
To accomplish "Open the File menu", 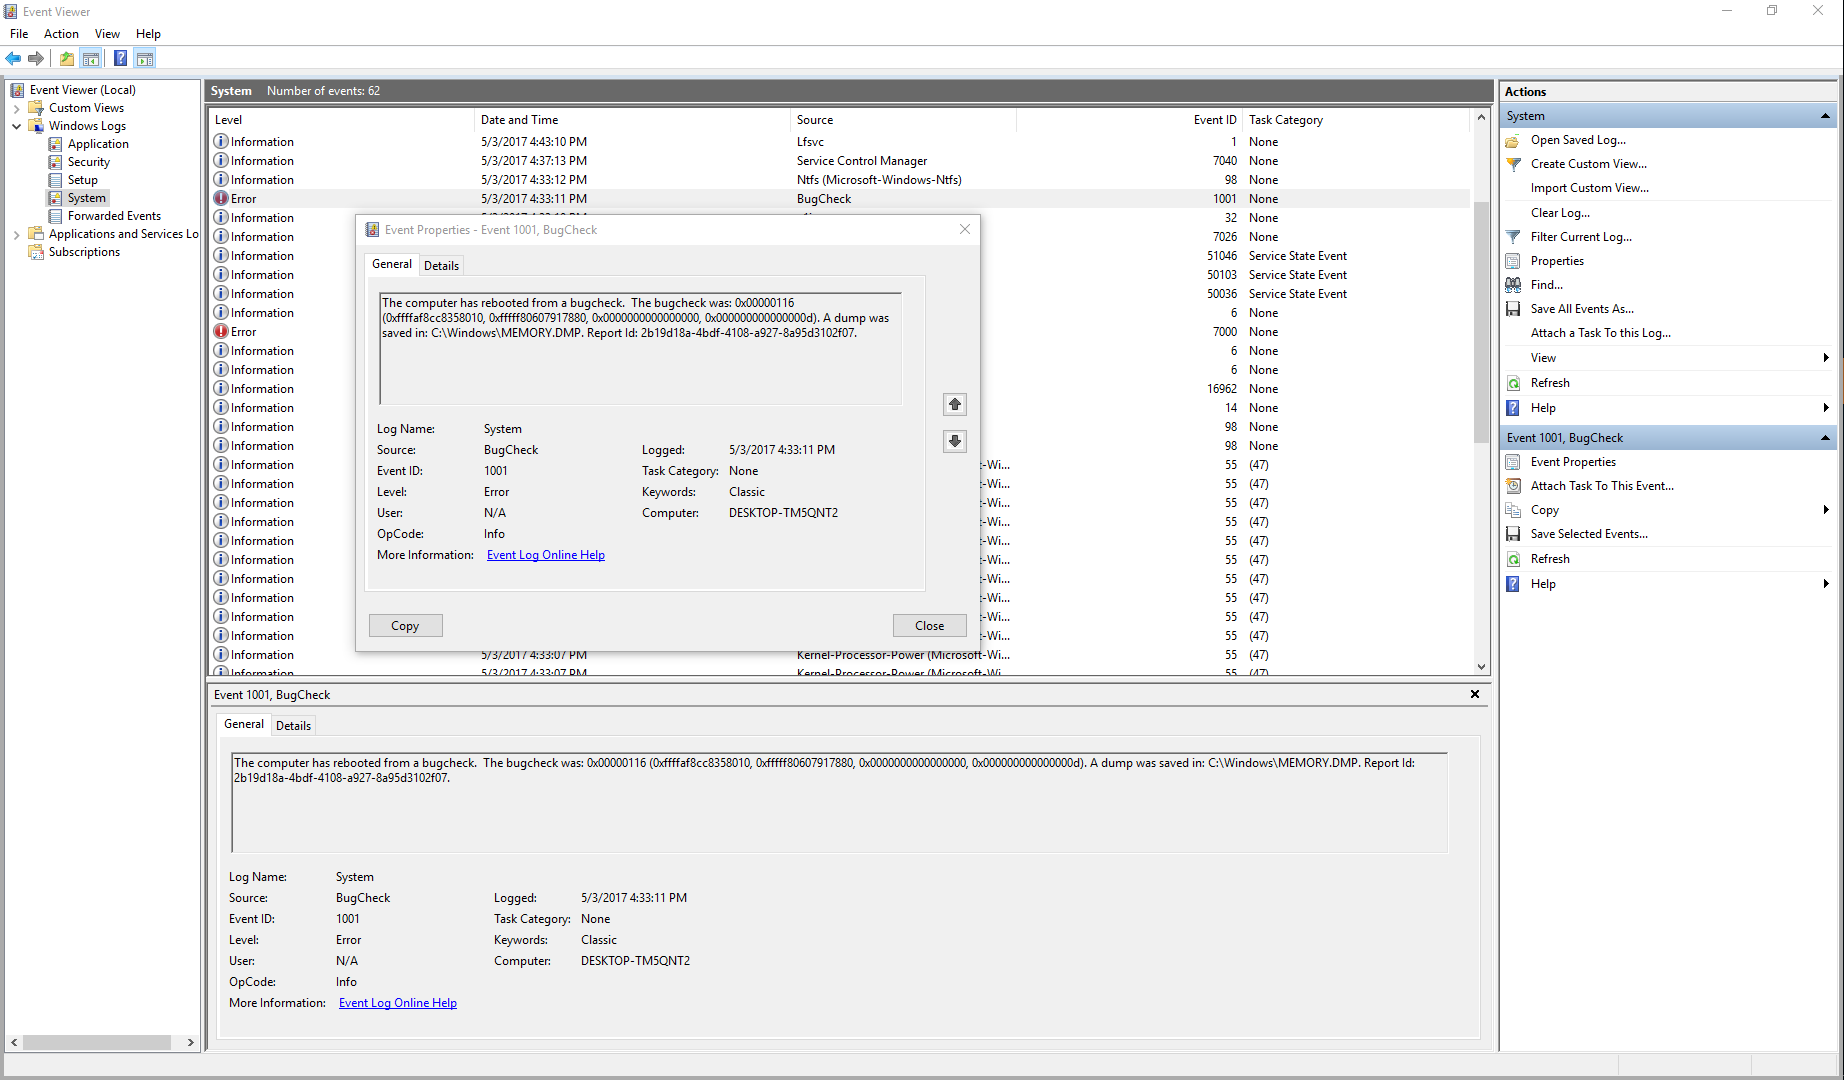I will coord(19,34).
